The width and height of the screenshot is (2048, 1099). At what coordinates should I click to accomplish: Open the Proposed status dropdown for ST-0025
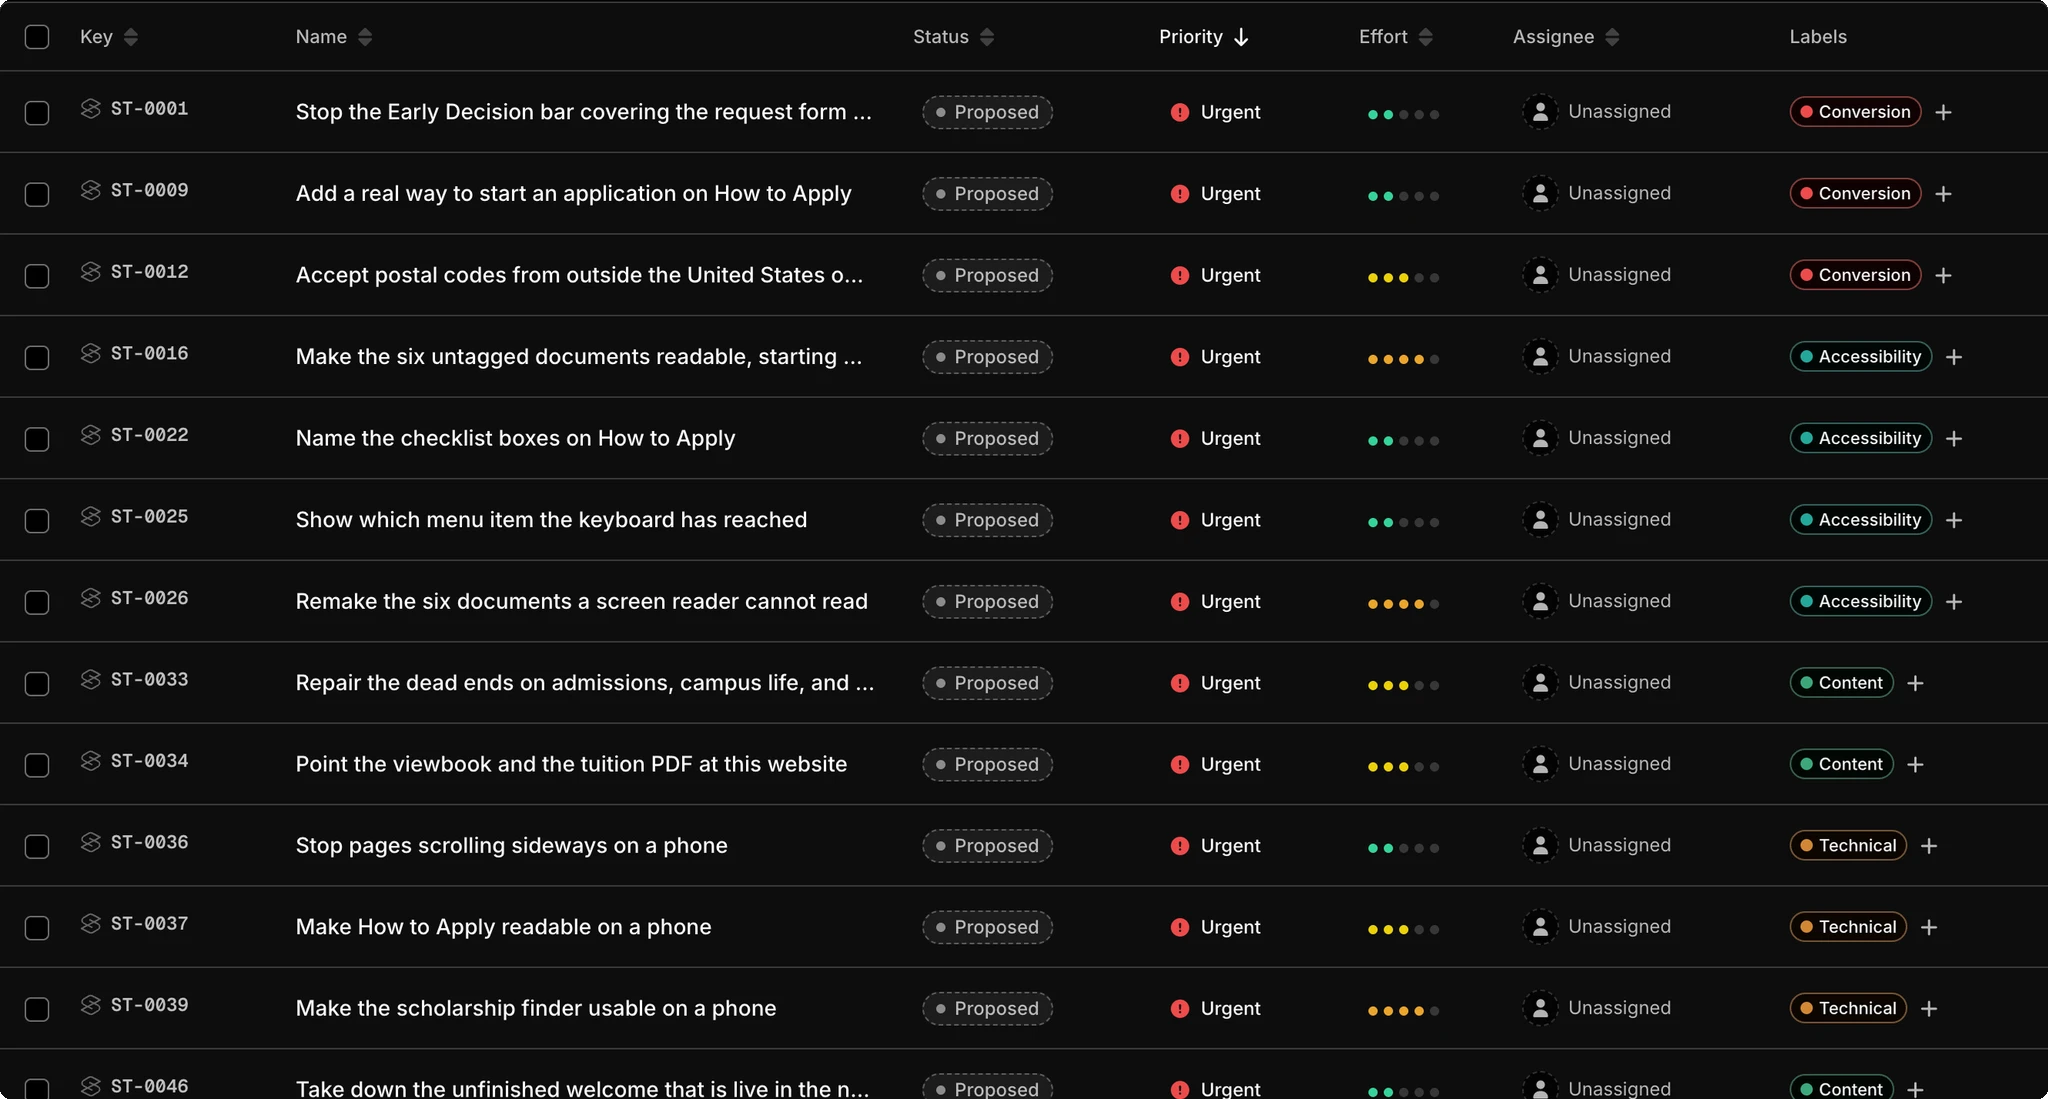[x=987, y=520]
